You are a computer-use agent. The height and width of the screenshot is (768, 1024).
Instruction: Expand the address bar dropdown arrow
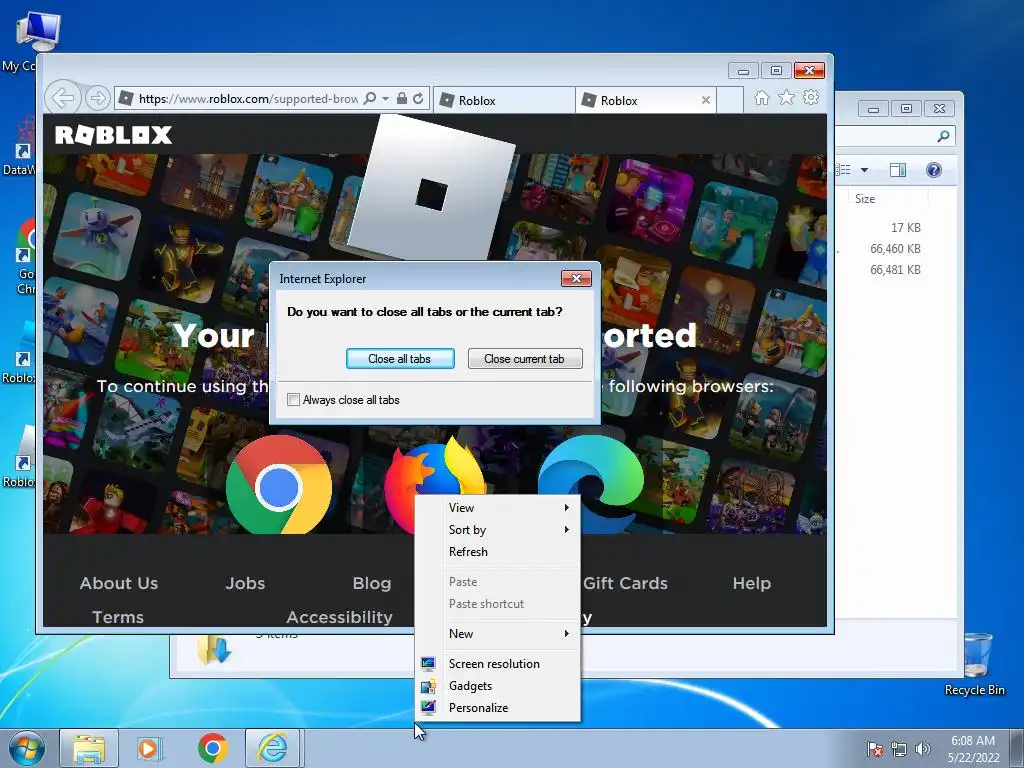385,99
